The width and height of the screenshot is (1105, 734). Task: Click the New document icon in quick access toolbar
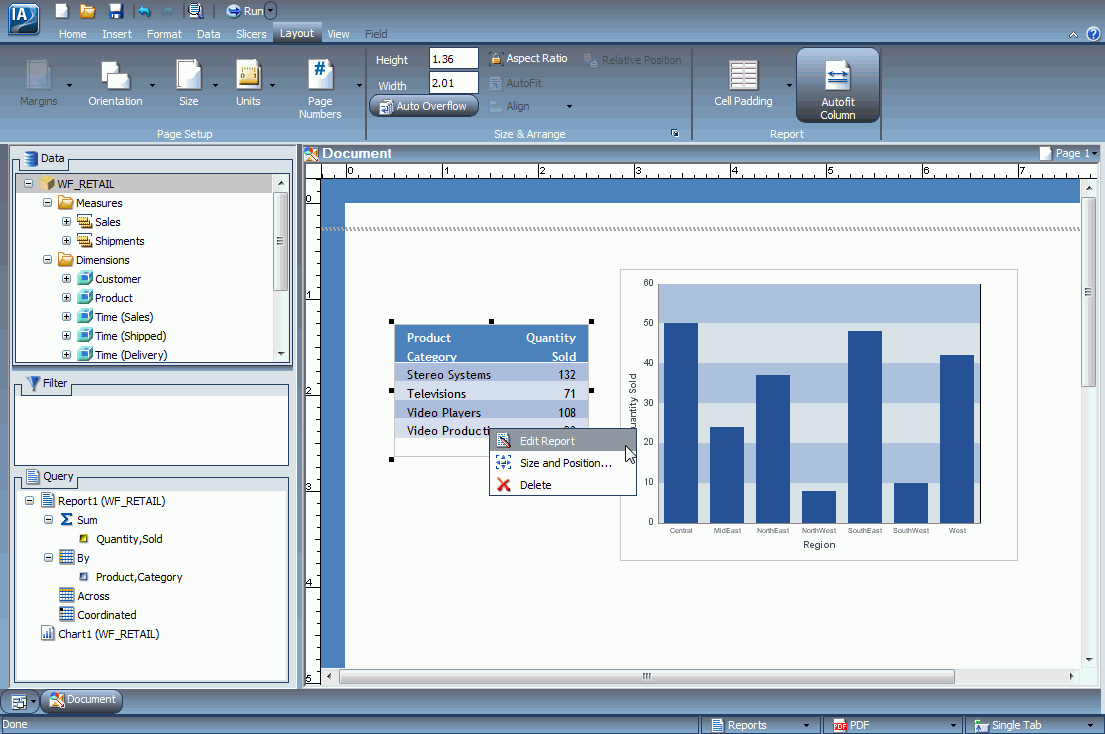click(x=62, y=11)
